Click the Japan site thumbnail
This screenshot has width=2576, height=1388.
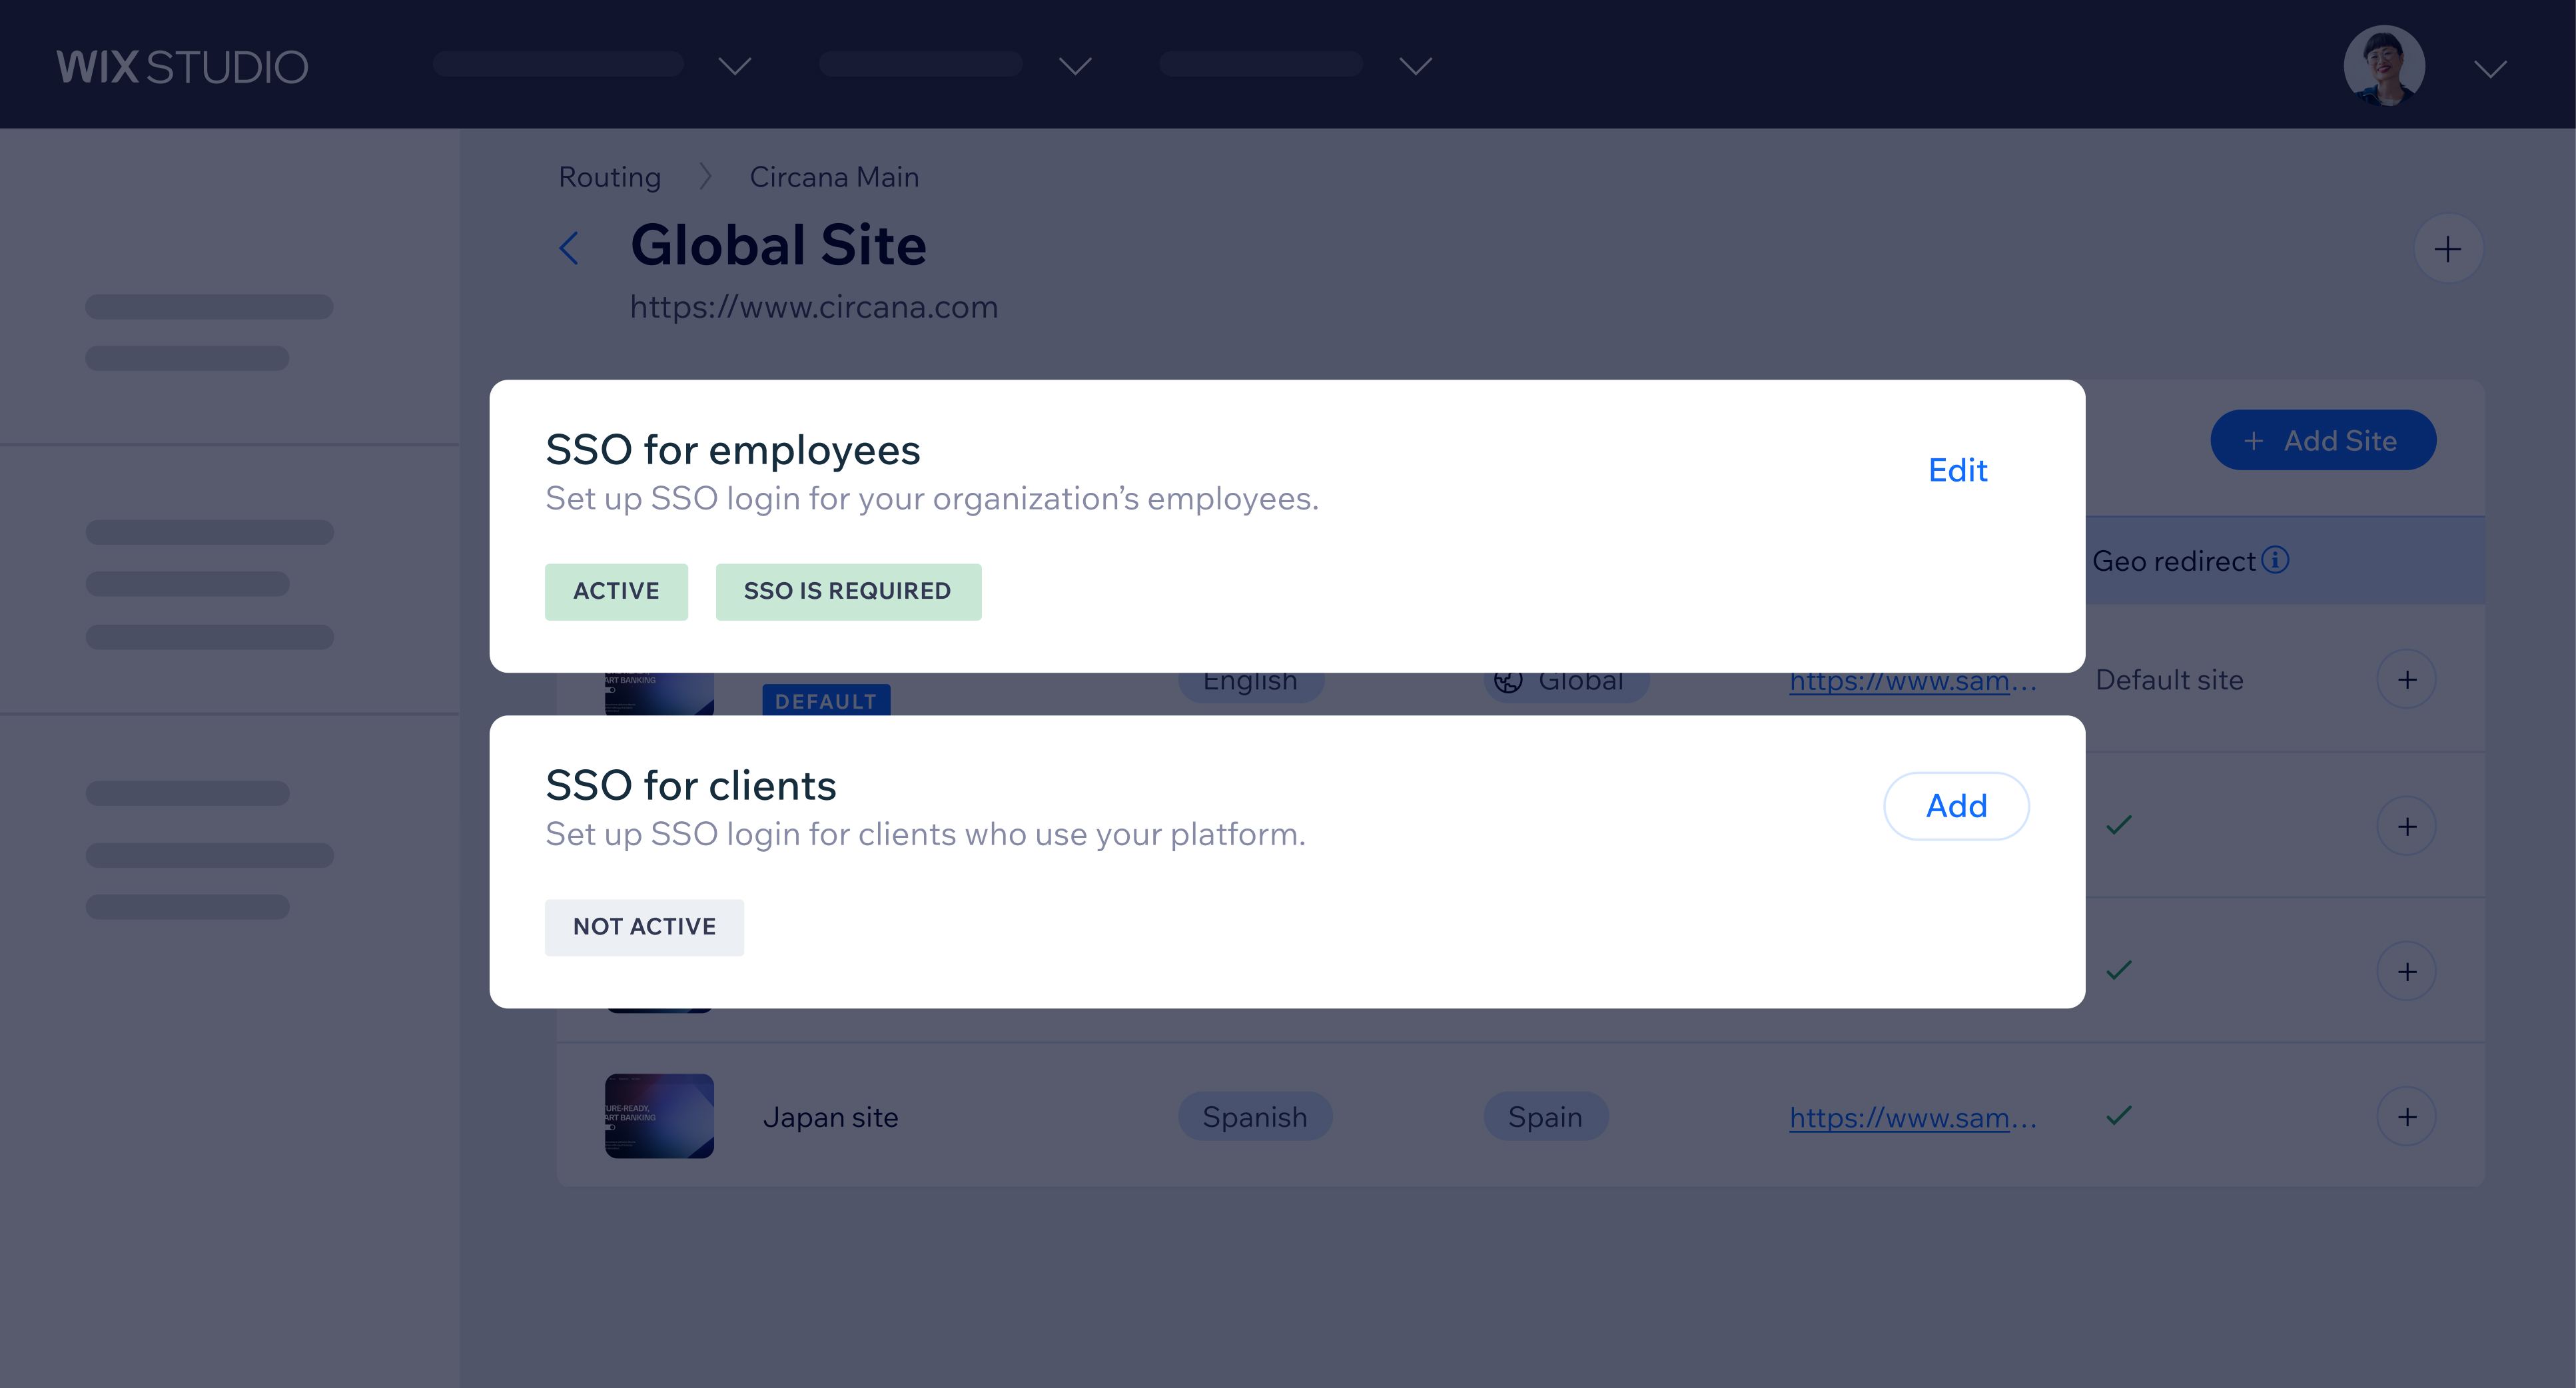click(x=659, y=1116)
